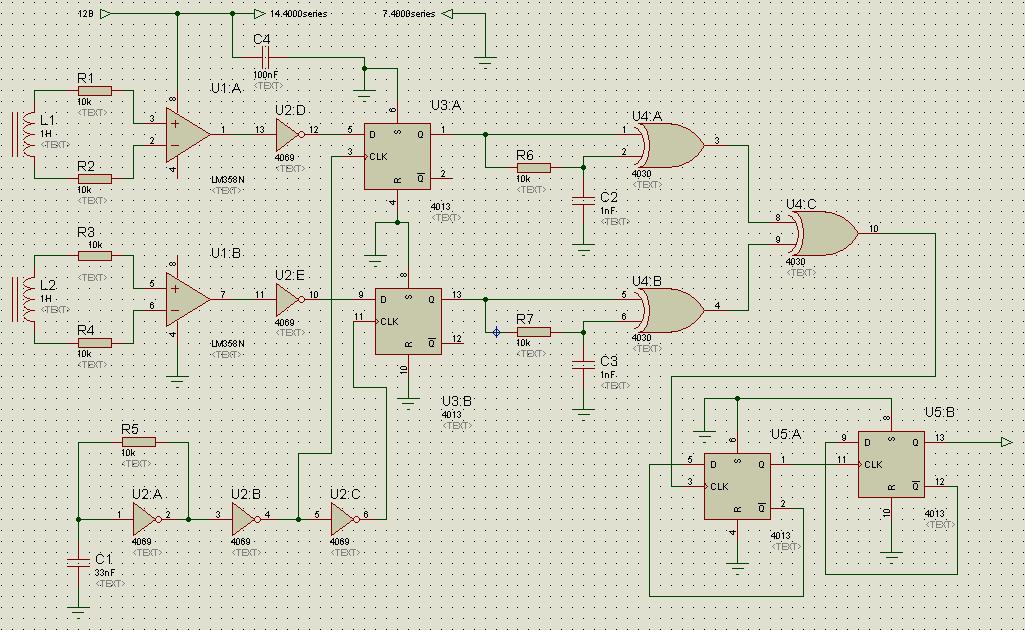
Task: Click the blue junction marker near R7
Action: [496, 332]
